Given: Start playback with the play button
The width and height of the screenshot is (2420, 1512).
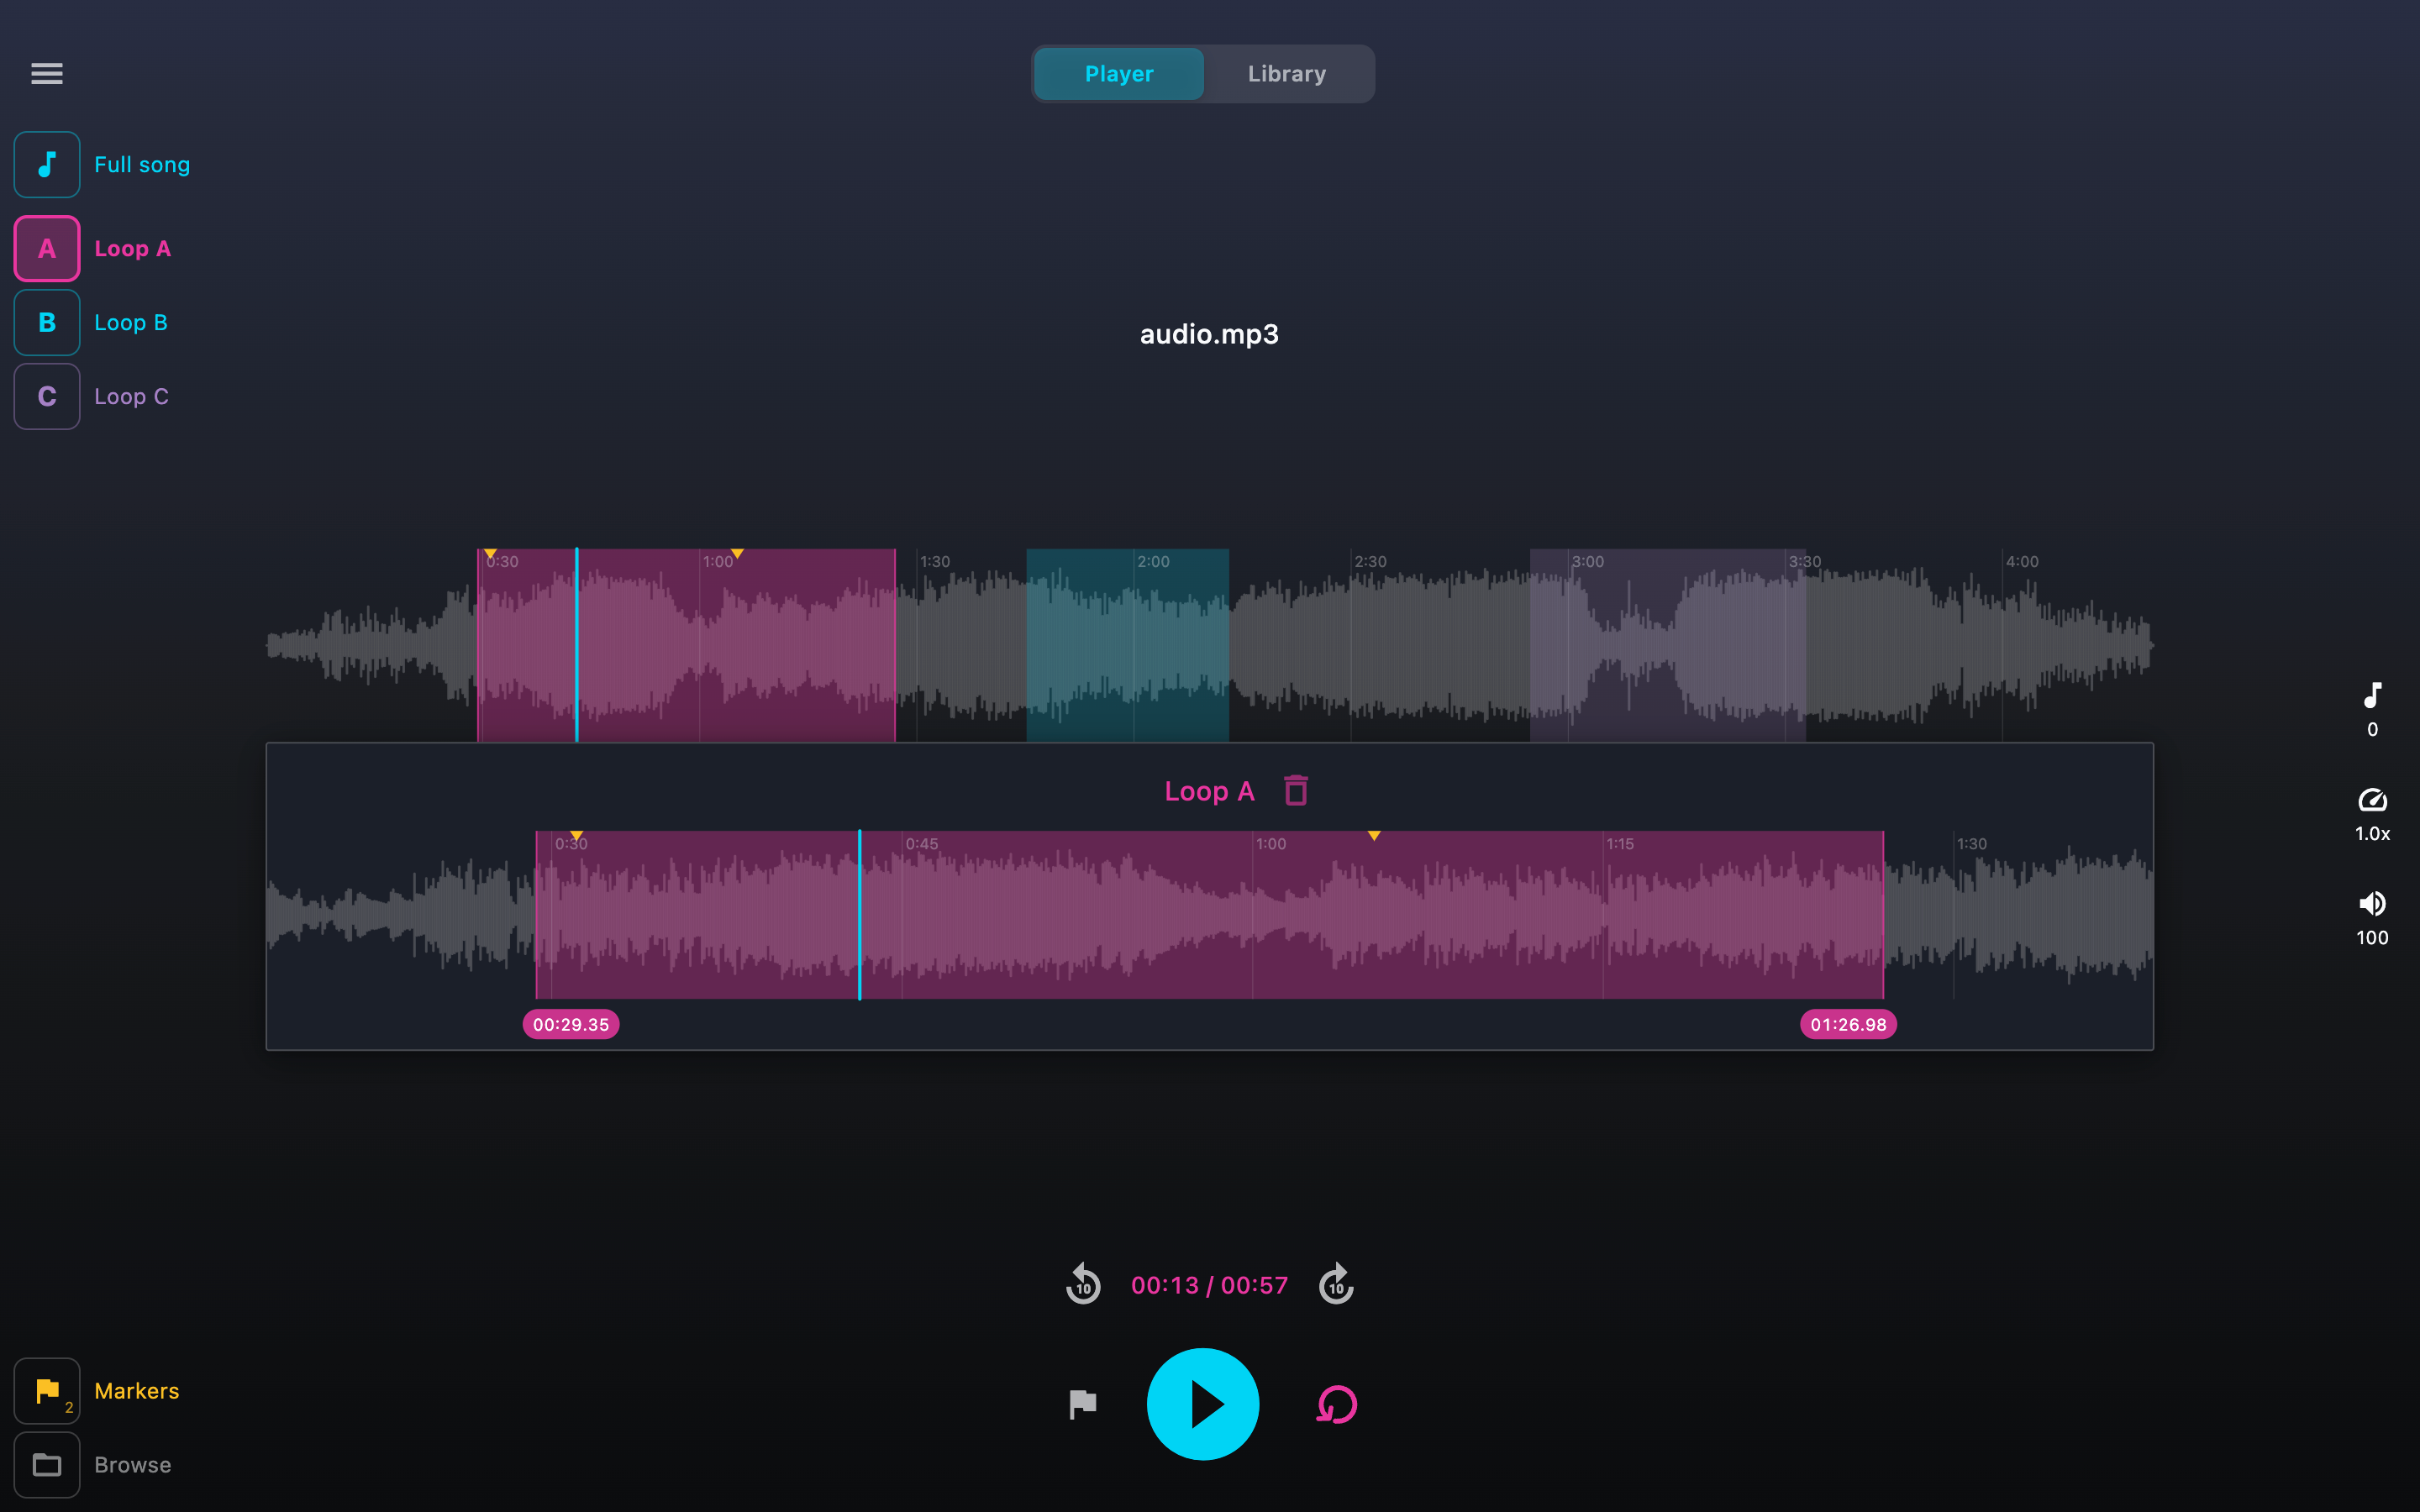Looking at the screenshot, I should point(1203,1404).
